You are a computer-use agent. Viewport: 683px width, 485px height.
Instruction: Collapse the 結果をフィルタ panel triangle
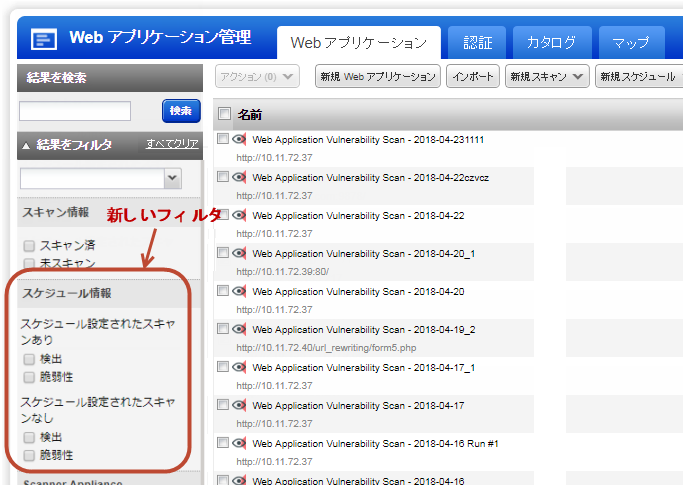pyautogui.click(x=26, y=146)
